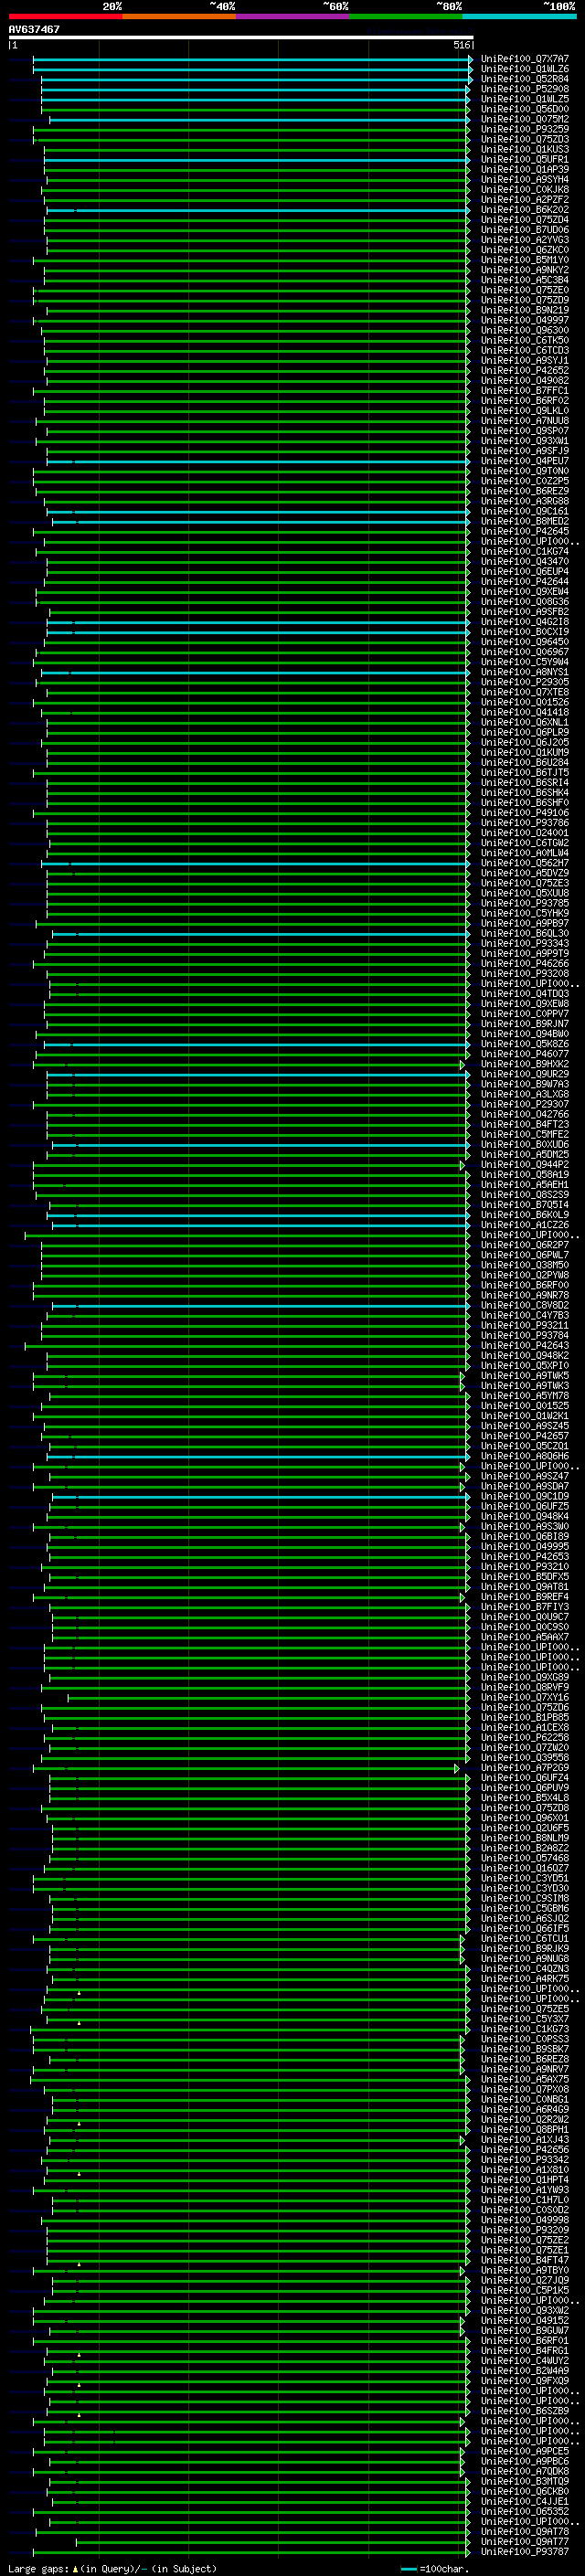Click the red segment of the identity legend

tap(65, 16)
